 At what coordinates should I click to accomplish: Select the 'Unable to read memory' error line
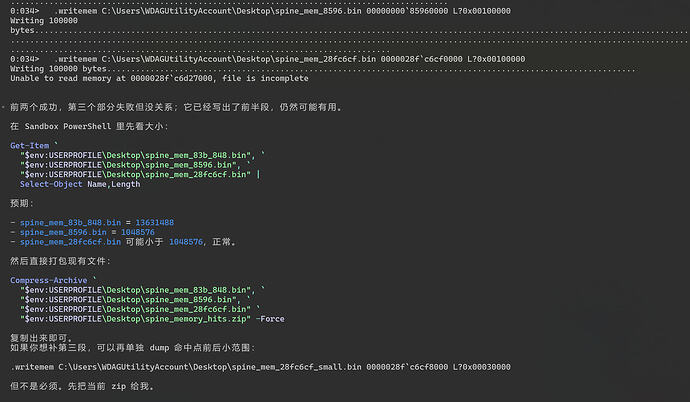tap(159, 78)
